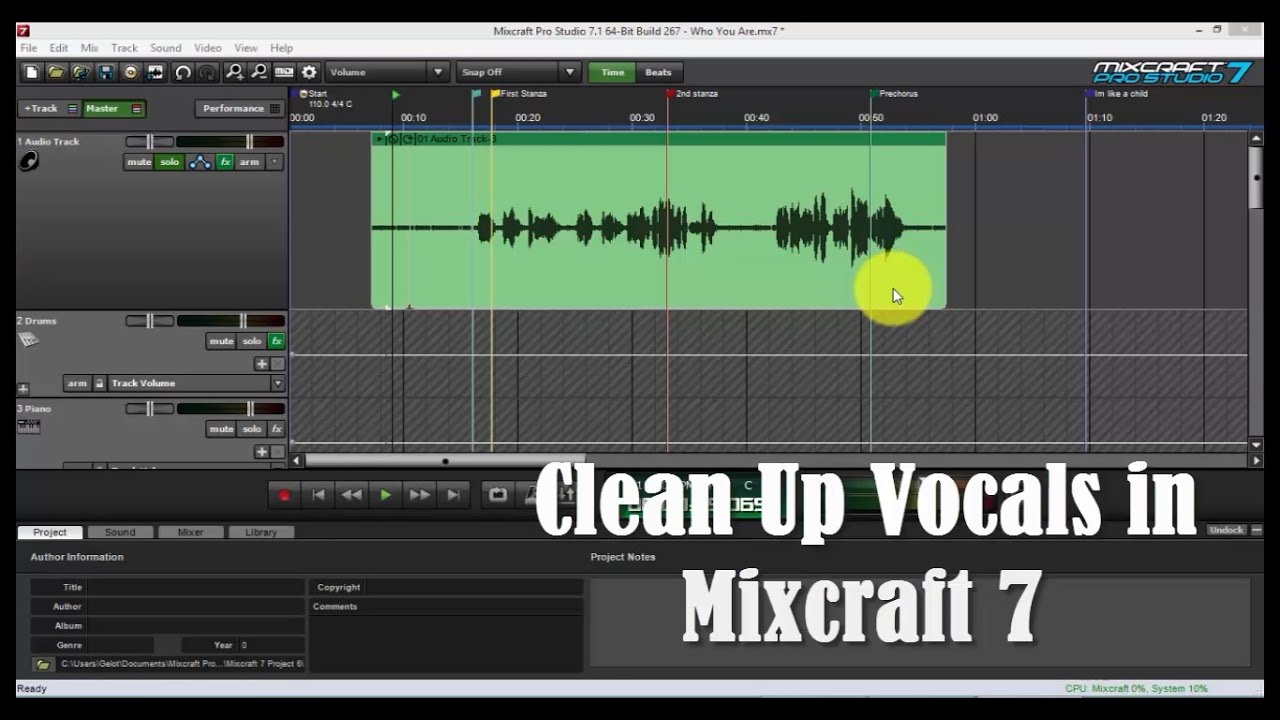Click rewind to start button
The image size is (1280, 720).
click(318, 495)
